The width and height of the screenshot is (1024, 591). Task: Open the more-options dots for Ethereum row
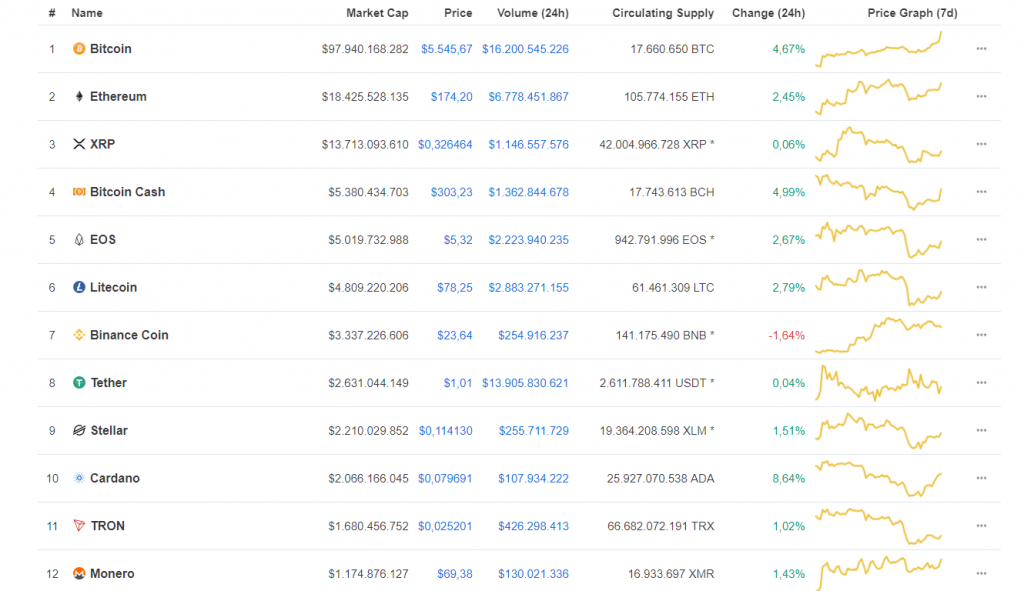[982, 97]
